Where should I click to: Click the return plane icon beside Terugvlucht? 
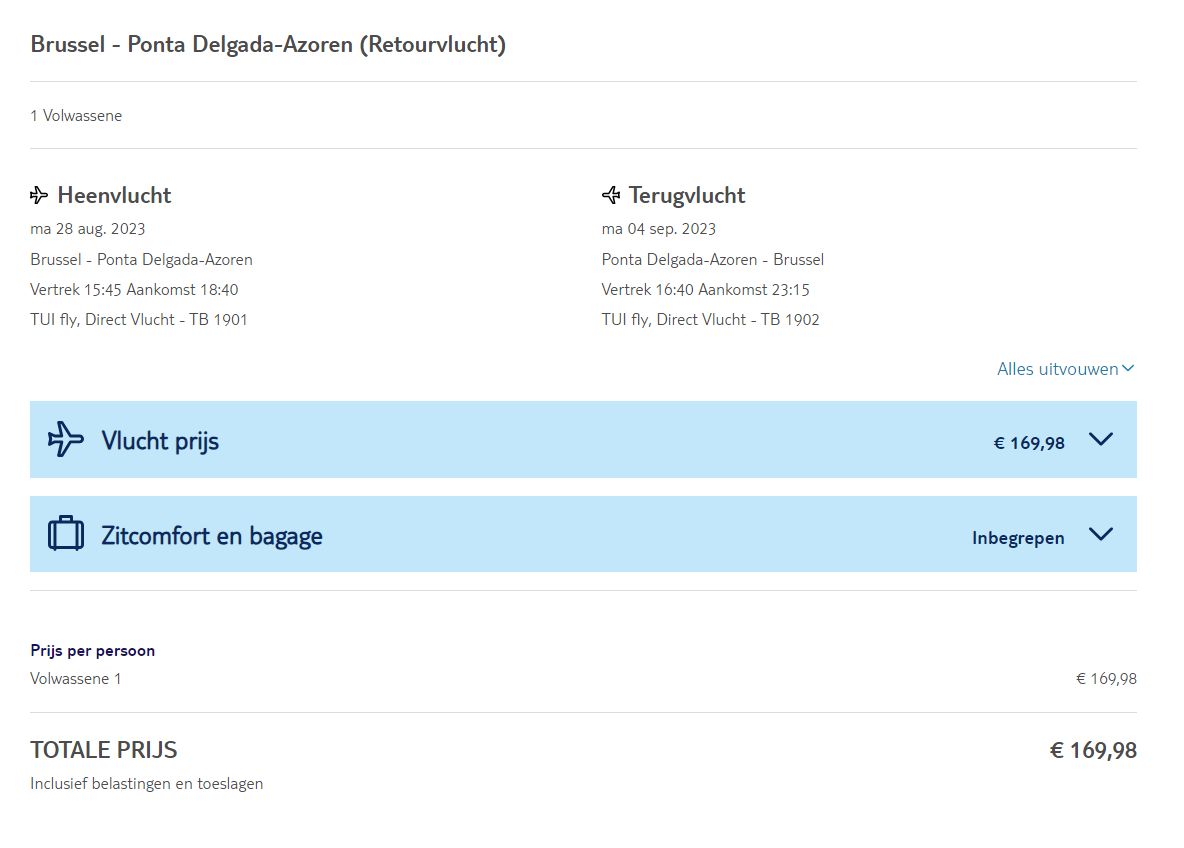point(611,195)
